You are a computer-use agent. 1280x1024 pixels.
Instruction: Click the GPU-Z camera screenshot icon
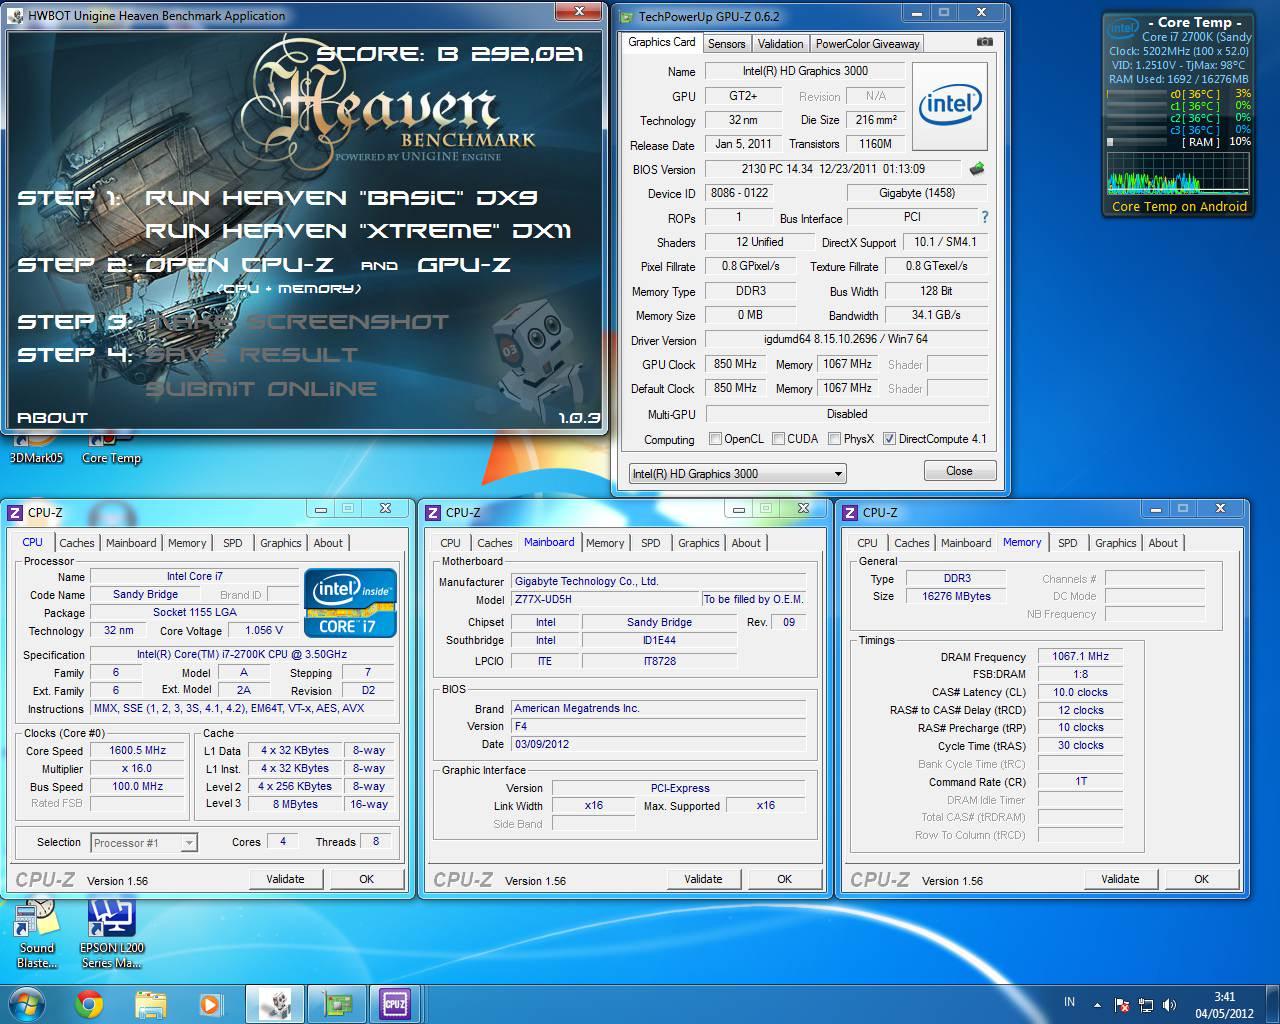coord(984,42)
